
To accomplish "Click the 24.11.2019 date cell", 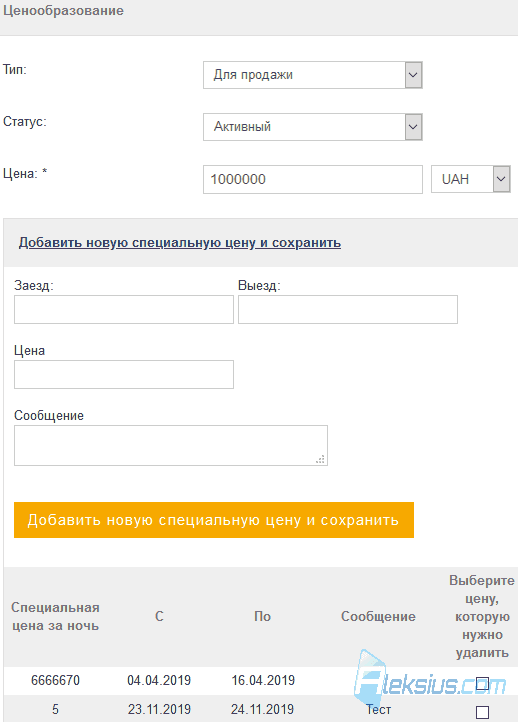I will tap(262, 709).
